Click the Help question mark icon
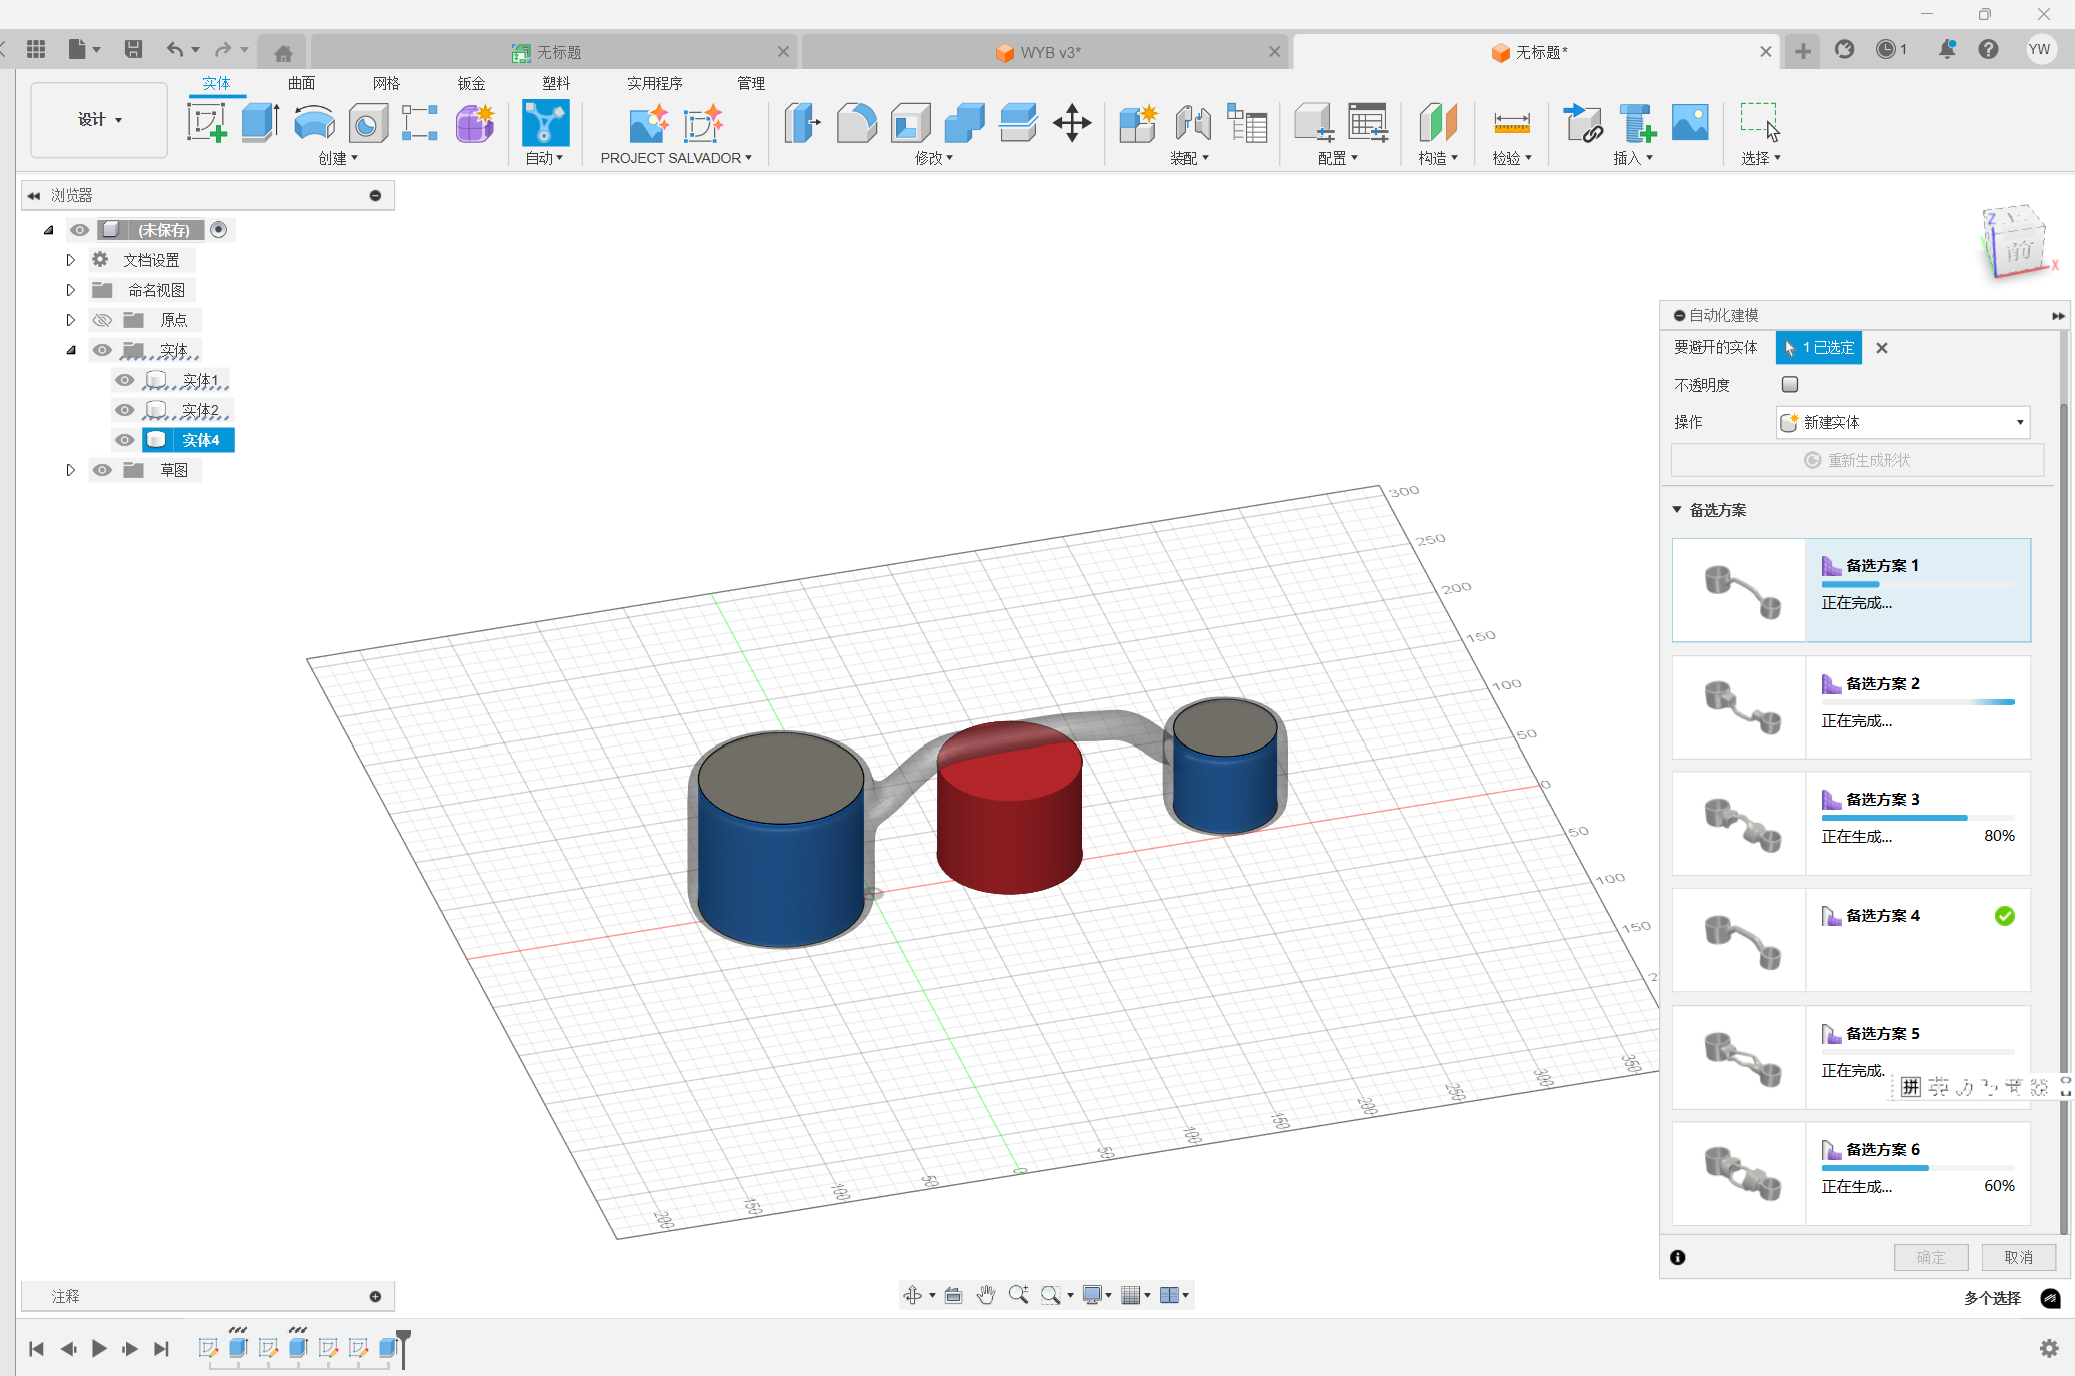The image size is (2075, 1376). pos(1988,49)
